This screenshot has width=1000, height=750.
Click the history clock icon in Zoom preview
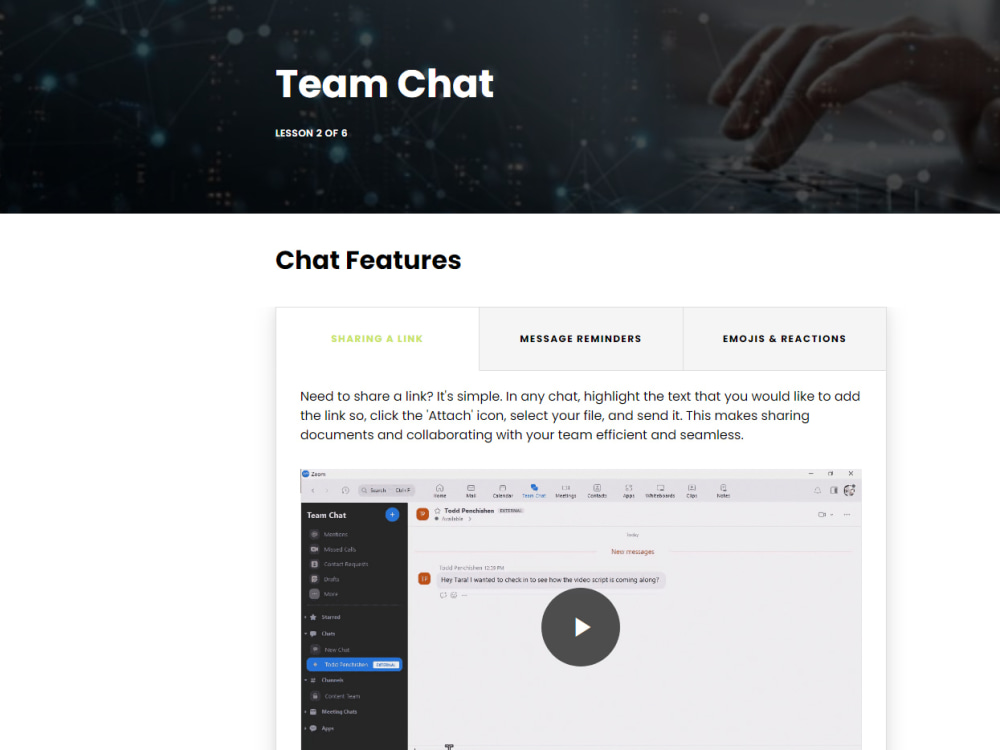pos(345,490)
